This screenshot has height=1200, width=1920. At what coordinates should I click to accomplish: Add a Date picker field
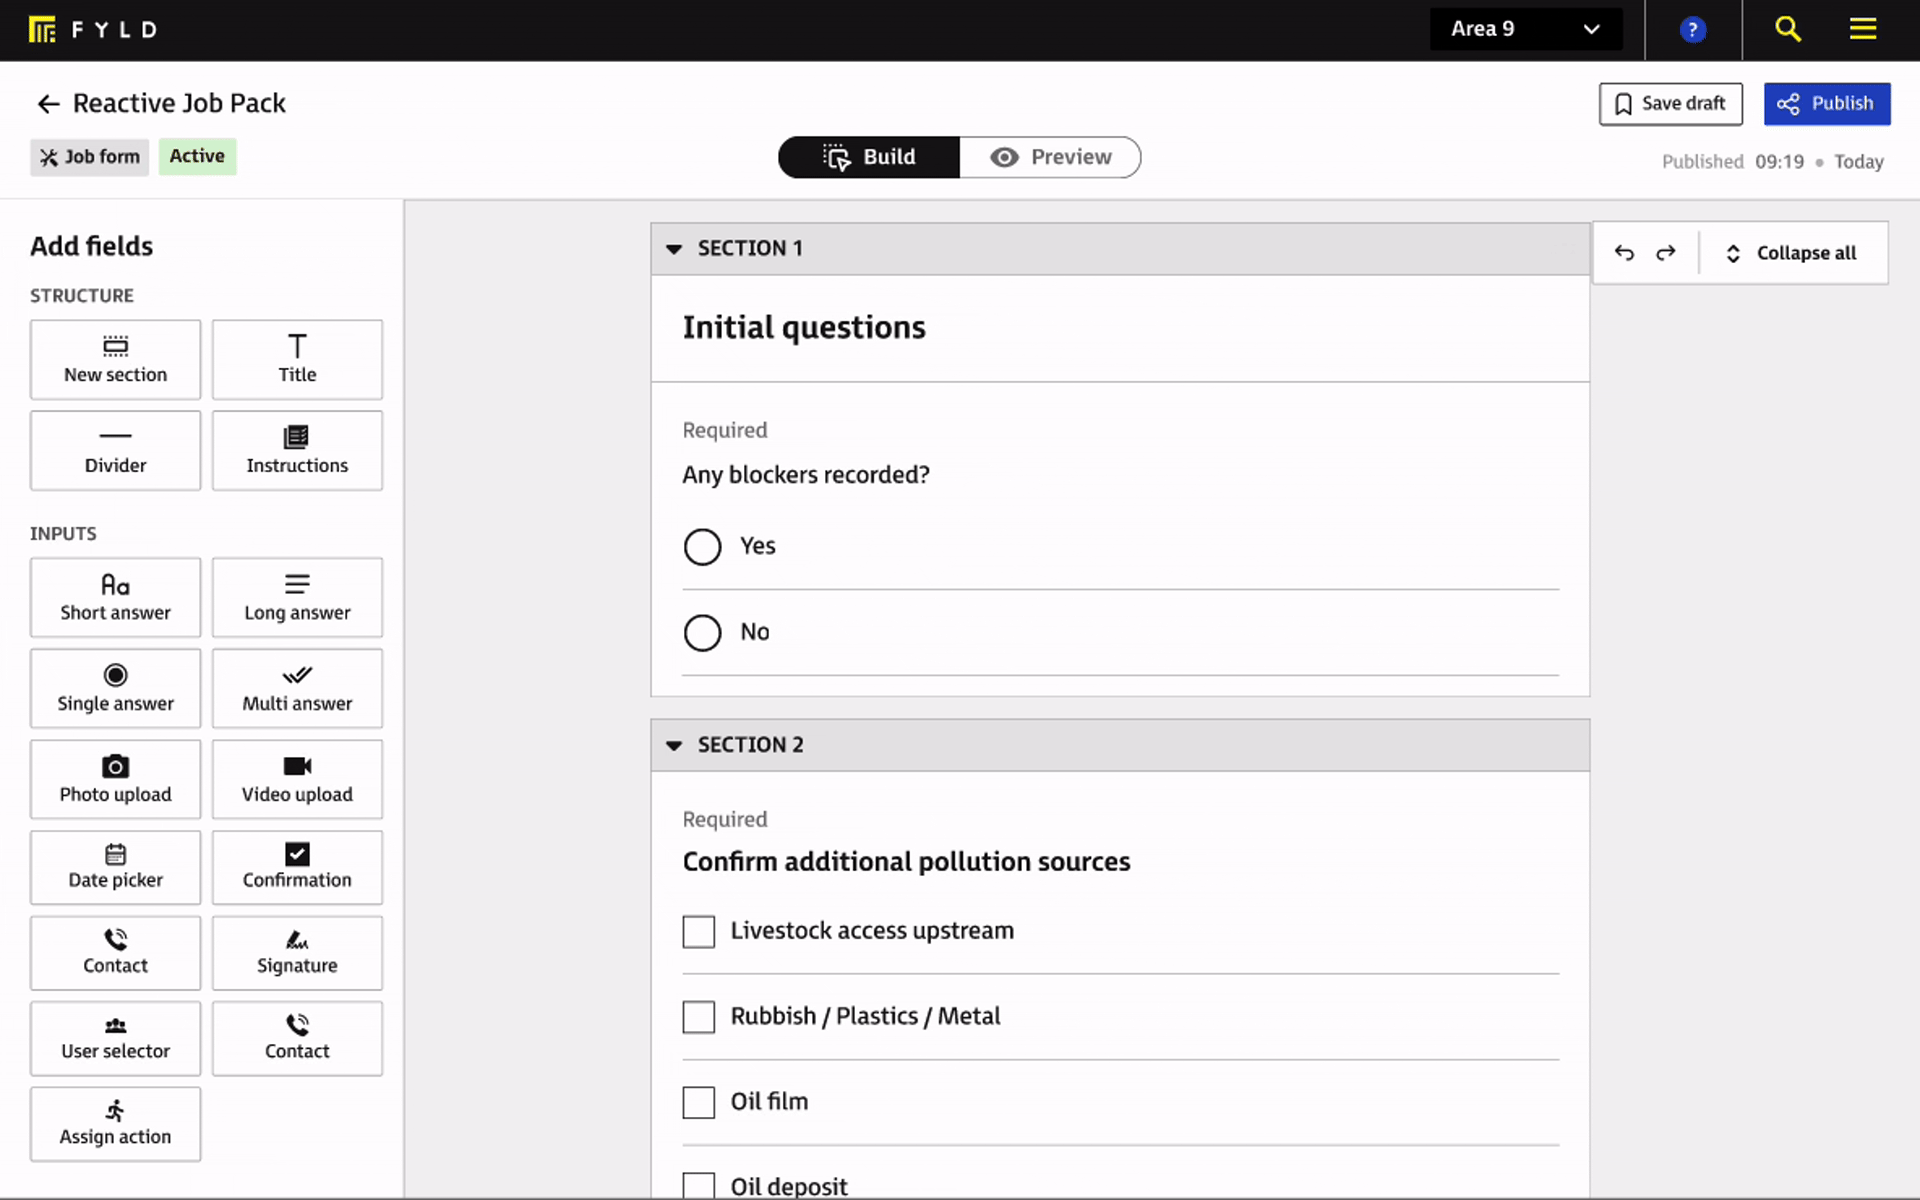pos(115,867)
